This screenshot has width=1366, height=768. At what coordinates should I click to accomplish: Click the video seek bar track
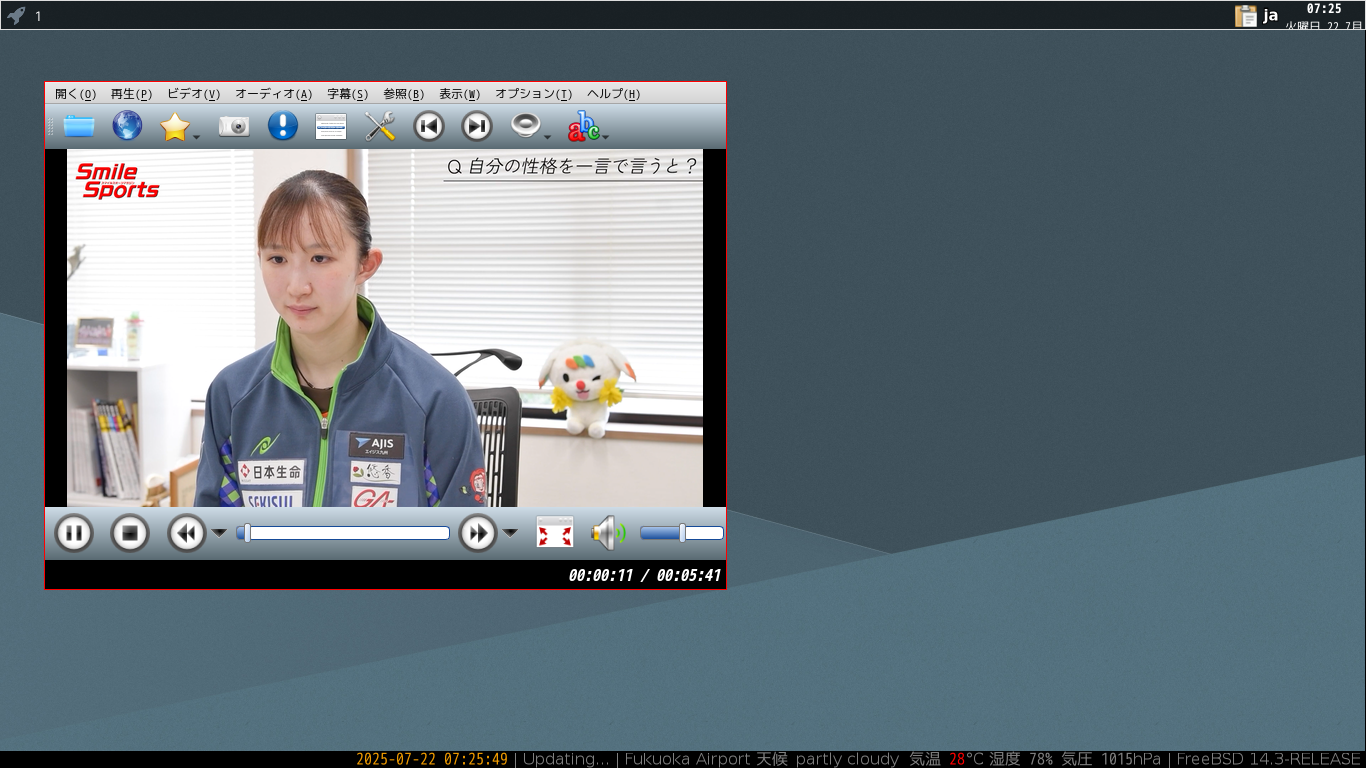point(343,533)
